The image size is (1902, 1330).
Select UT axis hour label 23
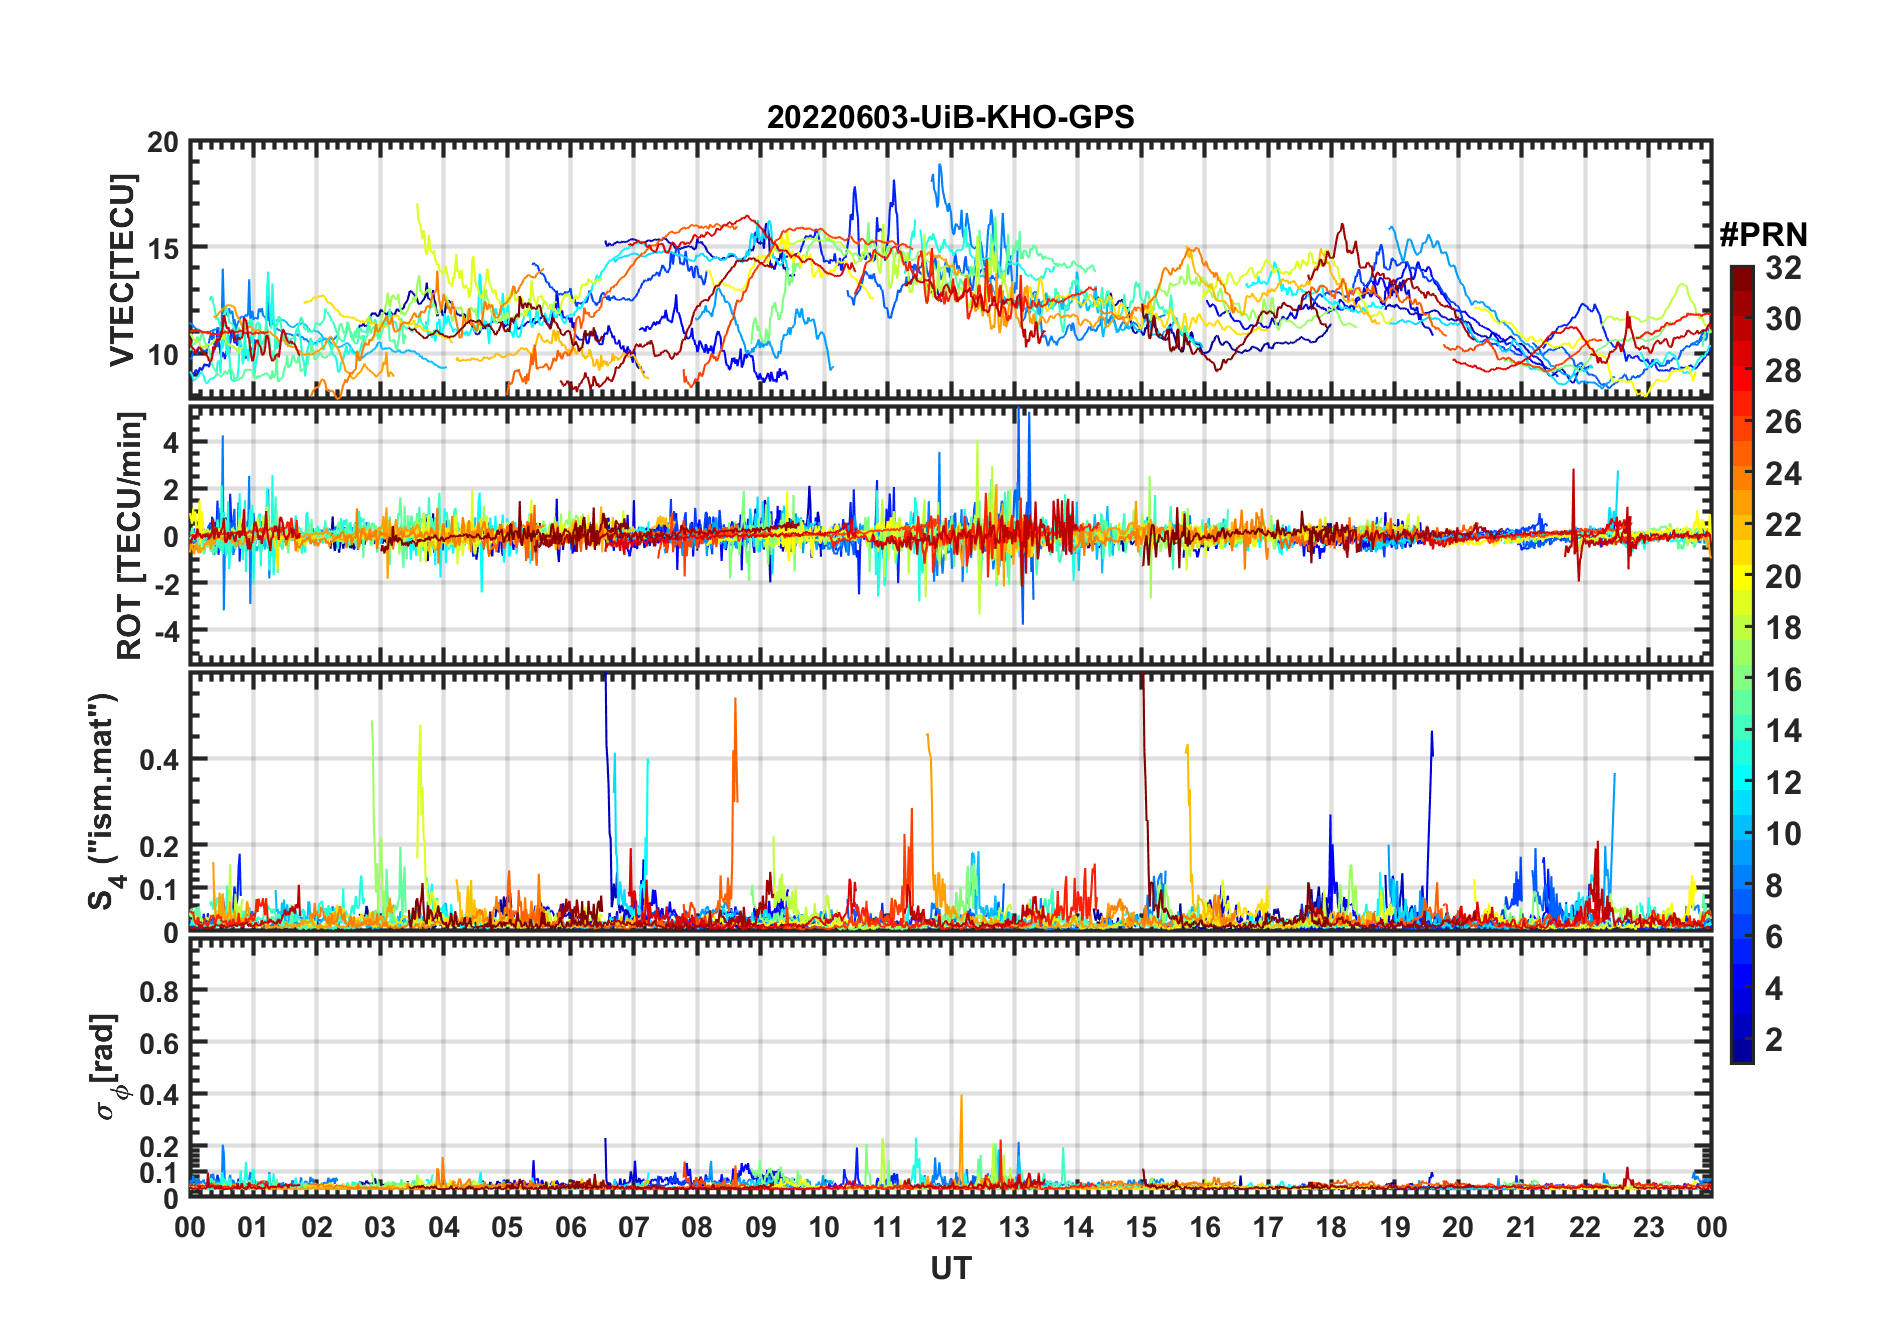click(1649, 1227)
